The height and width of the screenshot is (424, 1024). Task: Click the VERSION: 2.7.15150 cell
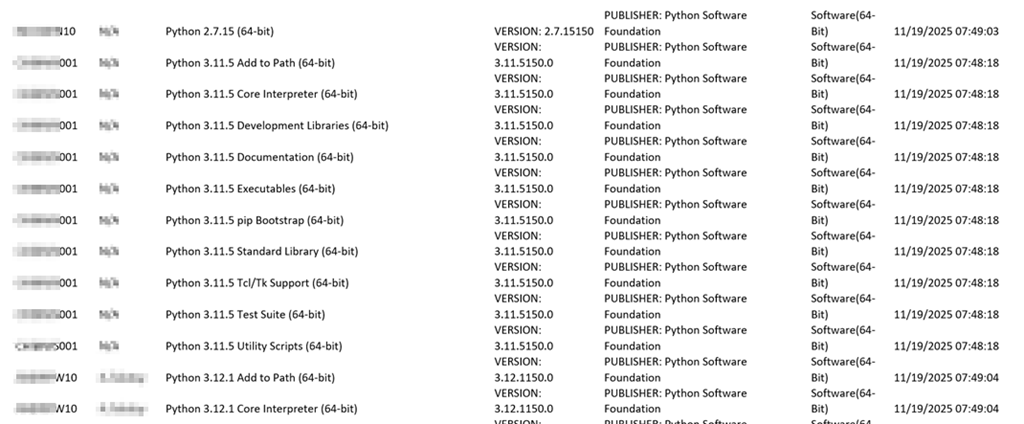click(x=544, y=32)
